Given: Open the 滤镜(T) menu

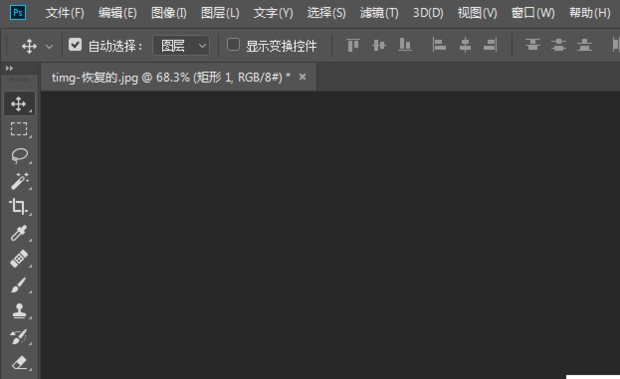Looking at the screenshot, I should 379,13.
